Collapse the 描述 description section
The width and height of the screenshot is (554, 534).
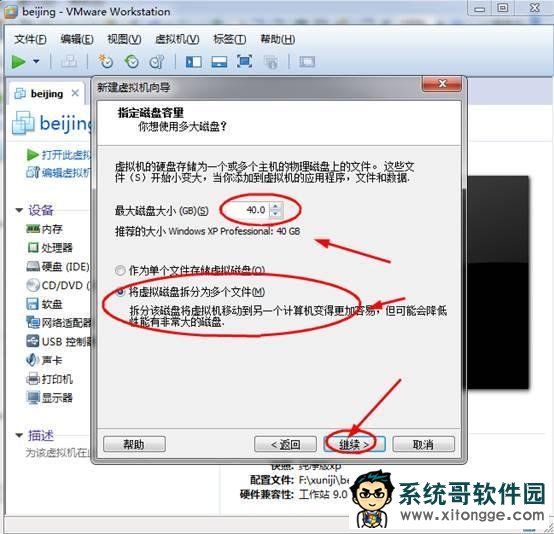click(x=19, y=435)
